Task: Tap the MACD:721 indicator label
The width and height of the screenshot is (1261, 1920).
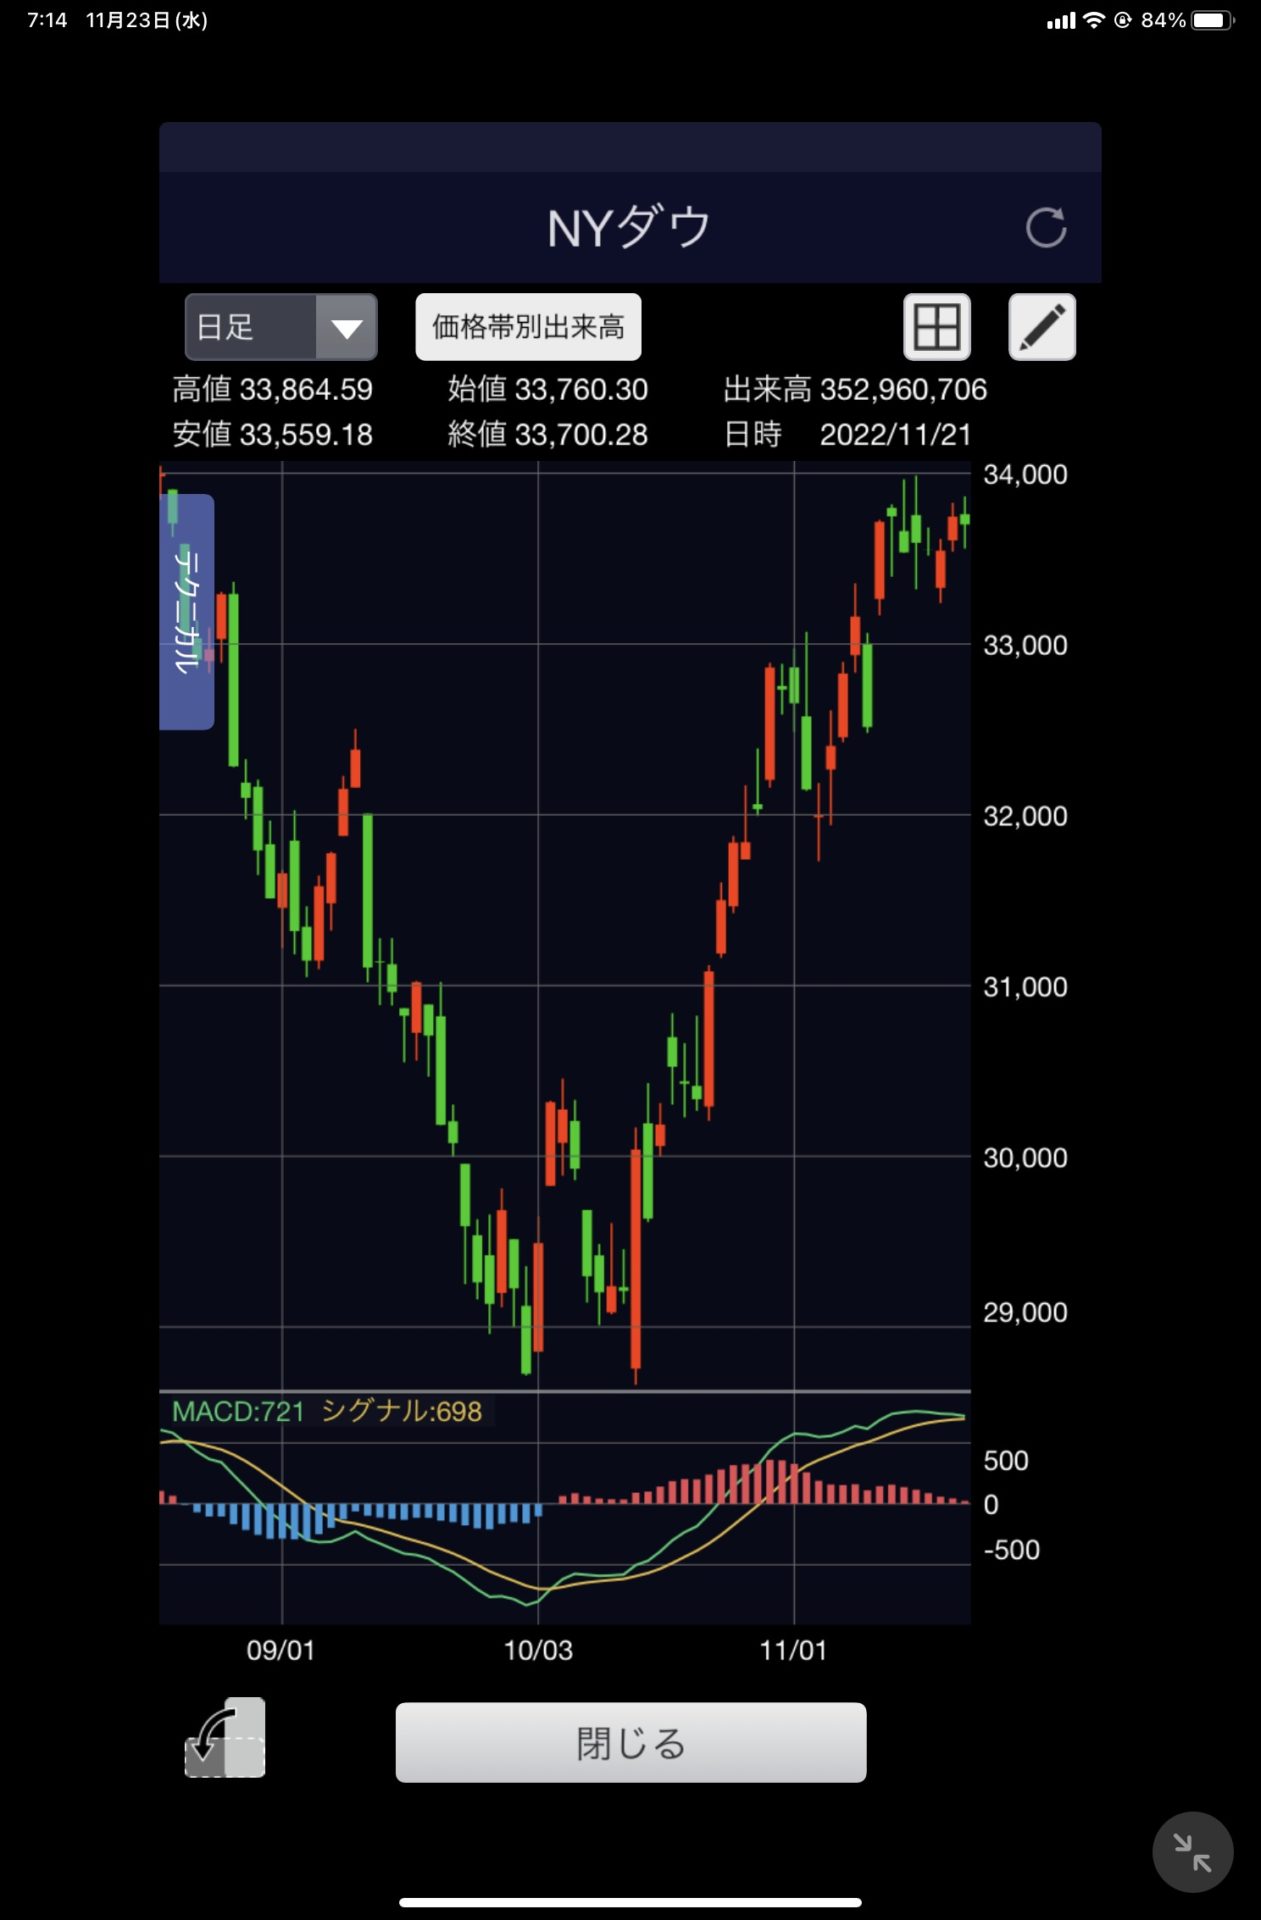Action: [238, 1411]
